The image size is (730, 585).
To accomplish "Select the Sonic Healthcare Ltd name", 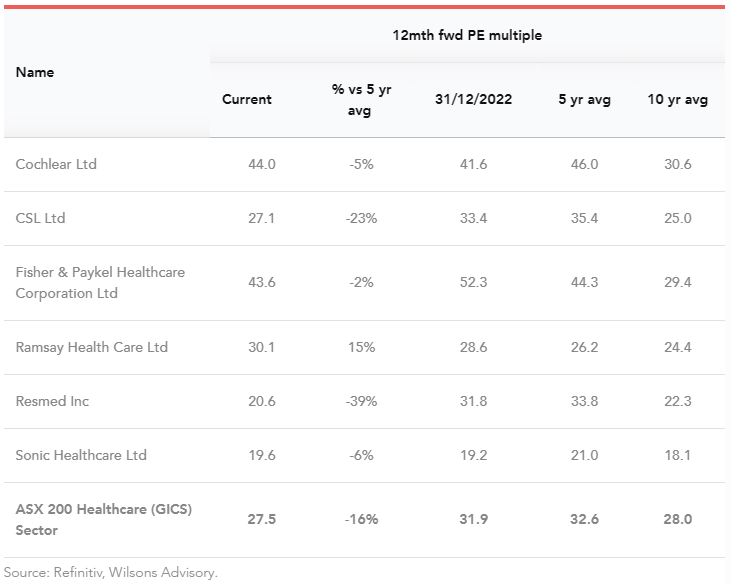I will tap(81, 455).
